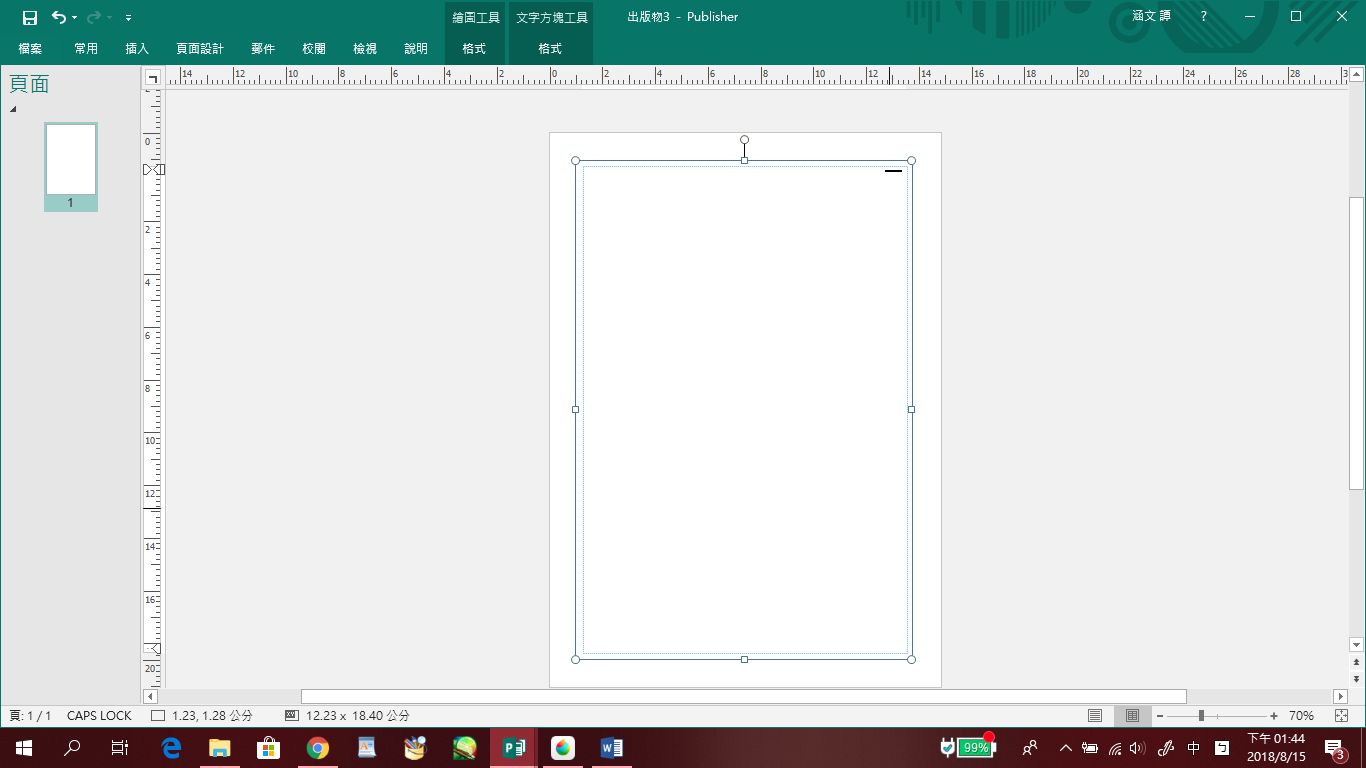1366x768 pixels.
Task: Select the page 1 thumbnail
Action: 70,160
